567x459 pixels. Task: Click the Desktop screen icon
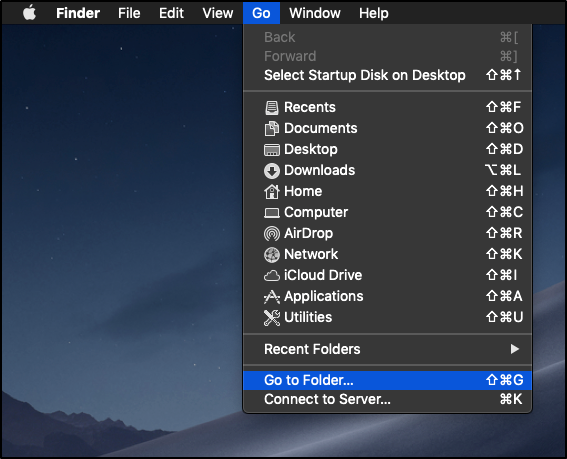pyautogui.click(x=272, y=149)
